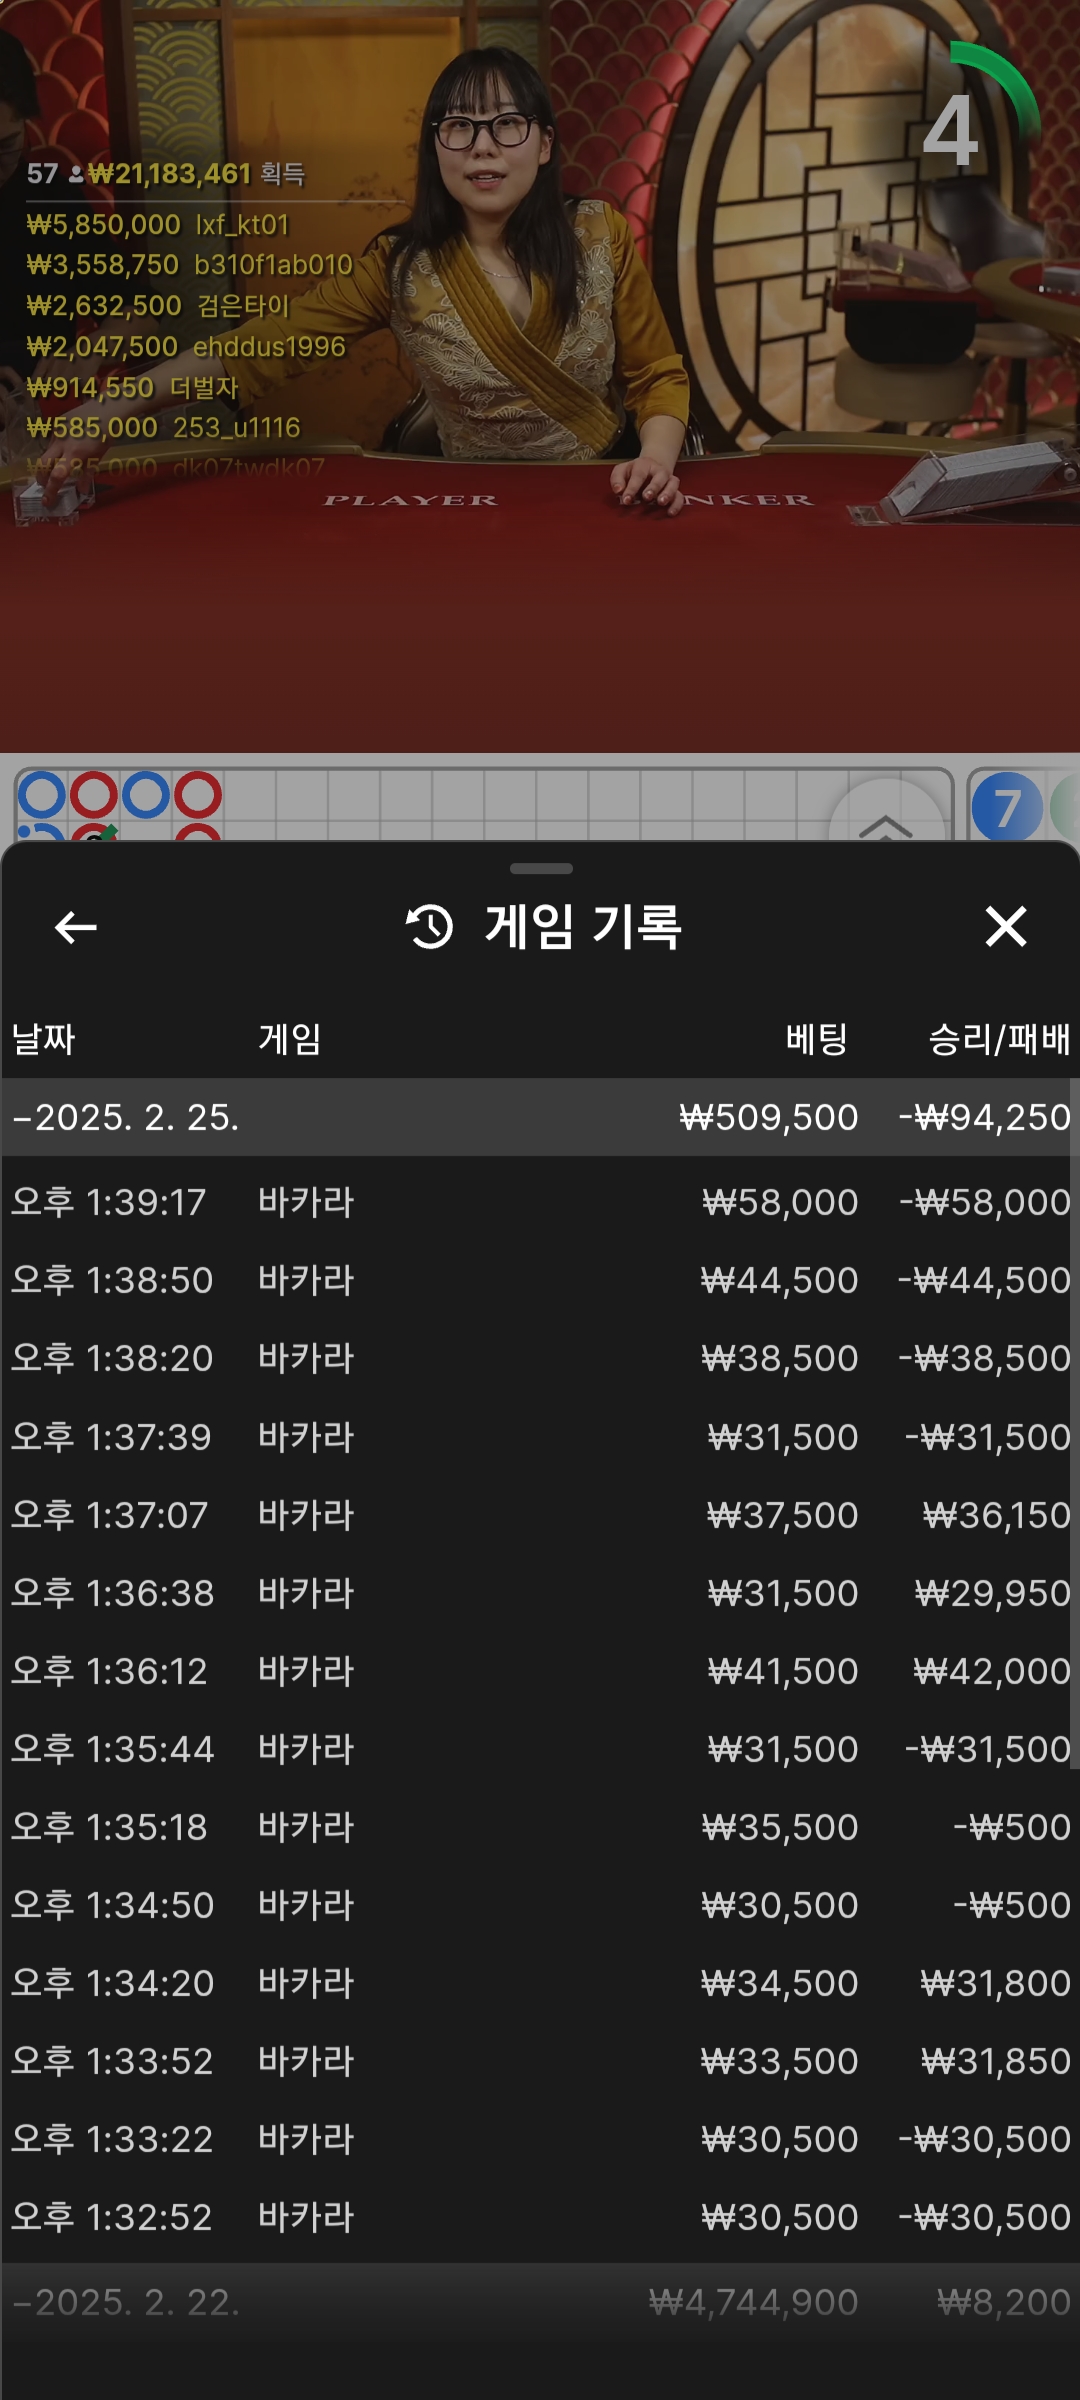This screenshot has width=1080, height=2400.
Task: Click the 승리/패배 column header
Action: [x=998, y=1039]
